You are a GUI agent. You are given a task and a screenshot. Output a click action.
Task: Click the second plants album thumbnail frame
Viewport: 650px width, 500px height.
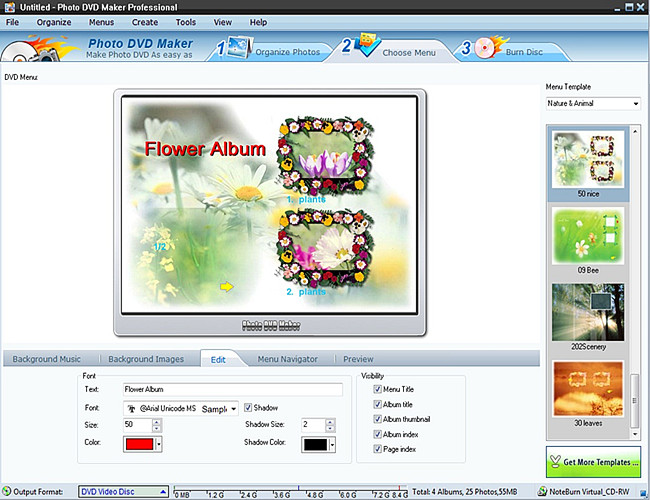325,248
